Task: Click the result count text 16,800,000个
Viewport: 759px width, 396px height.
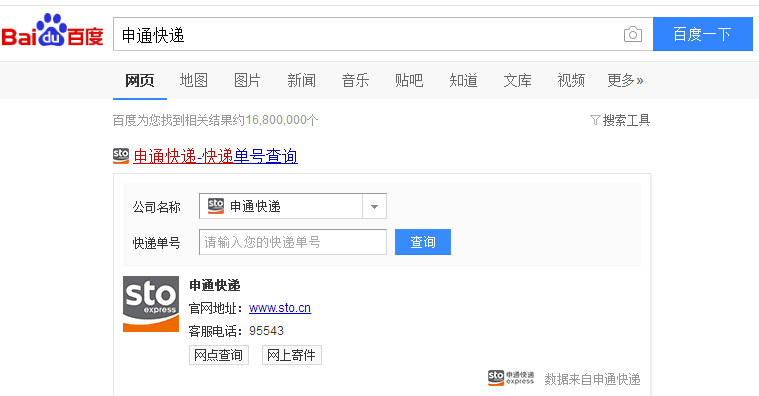Action: 282,120
